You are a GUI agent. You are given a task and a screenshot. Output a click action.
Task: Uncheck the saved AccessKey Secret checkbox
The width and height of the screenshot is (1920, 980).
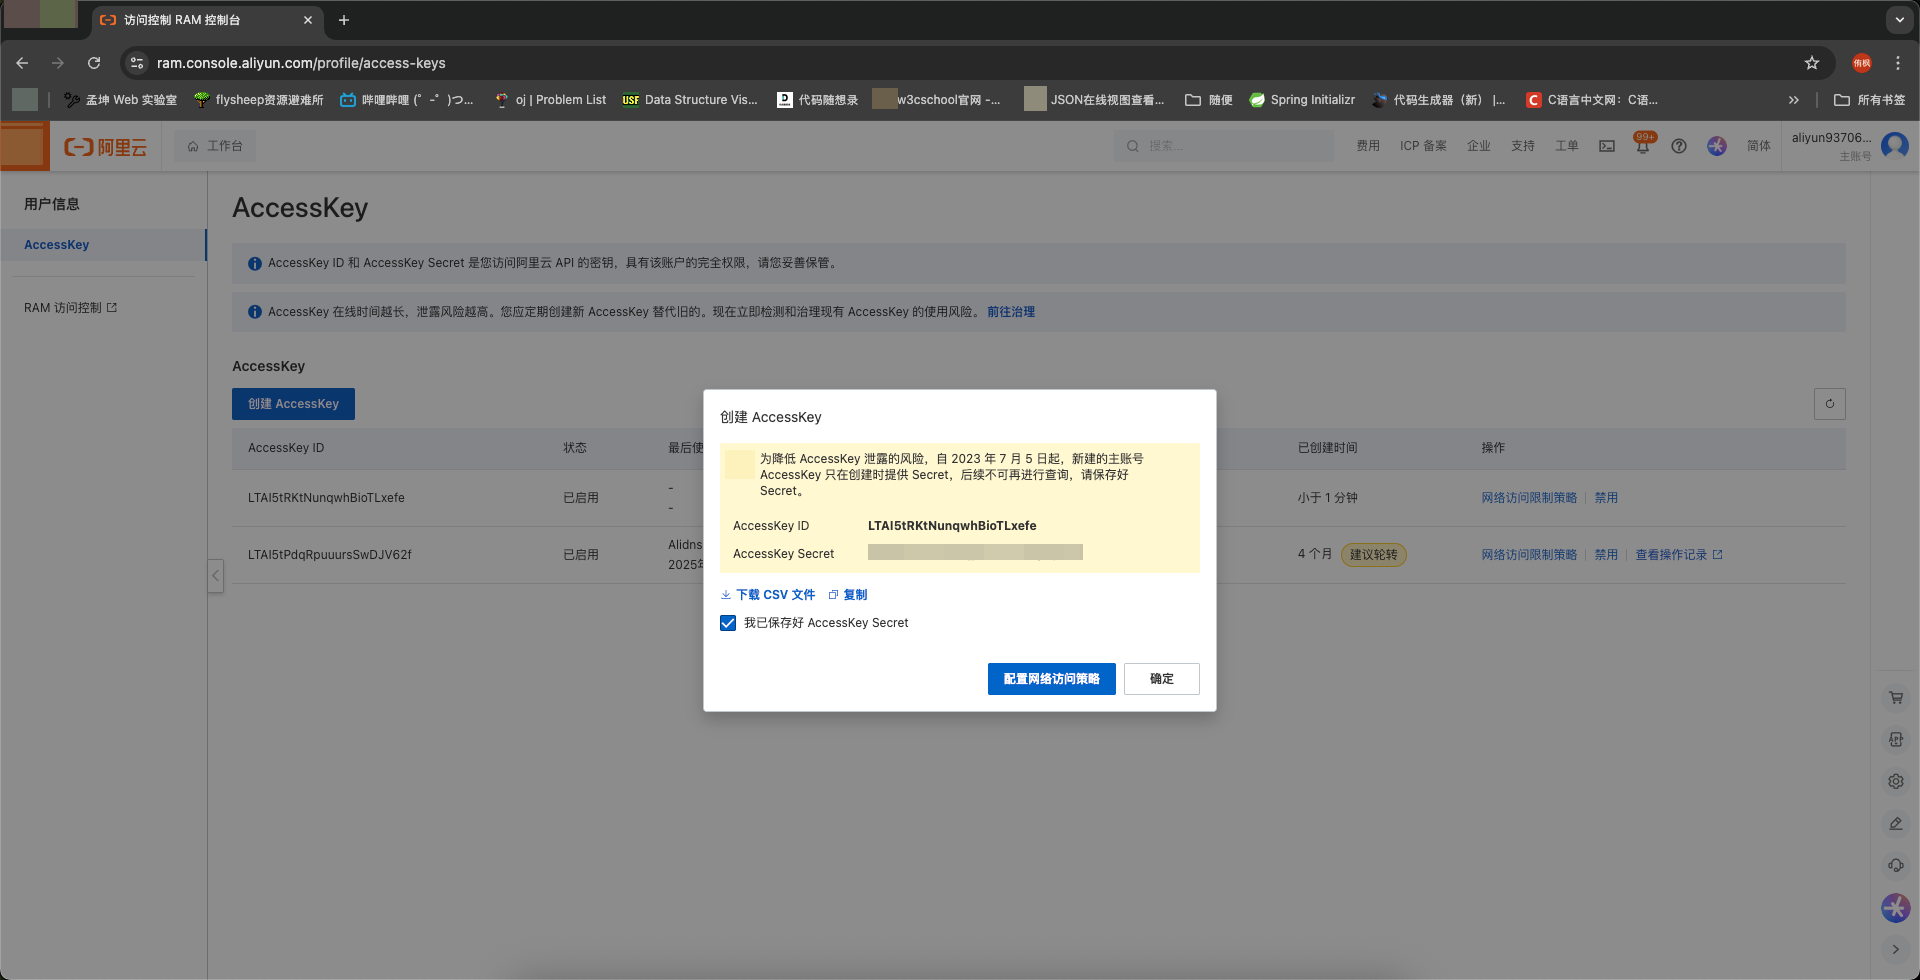728,623
